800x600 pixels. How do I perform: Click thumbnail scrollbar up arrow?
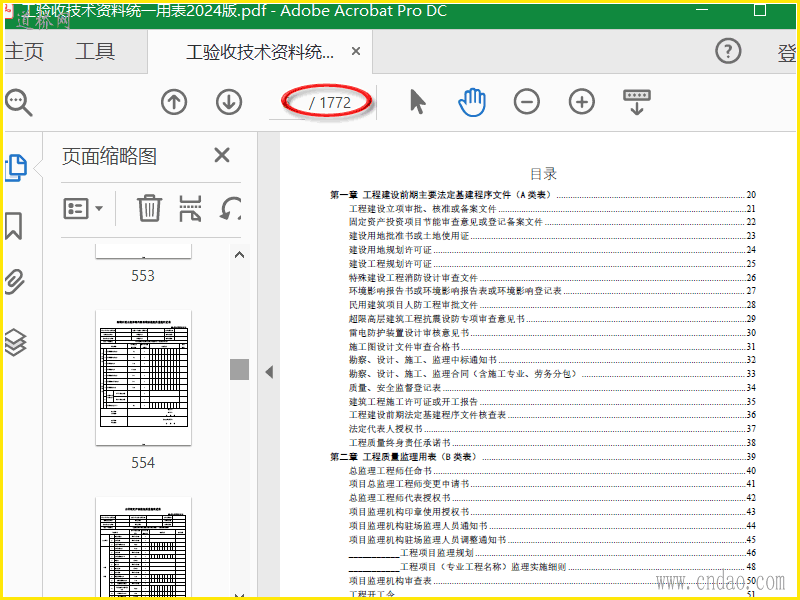pyautogui.click(x=239, y=255)
